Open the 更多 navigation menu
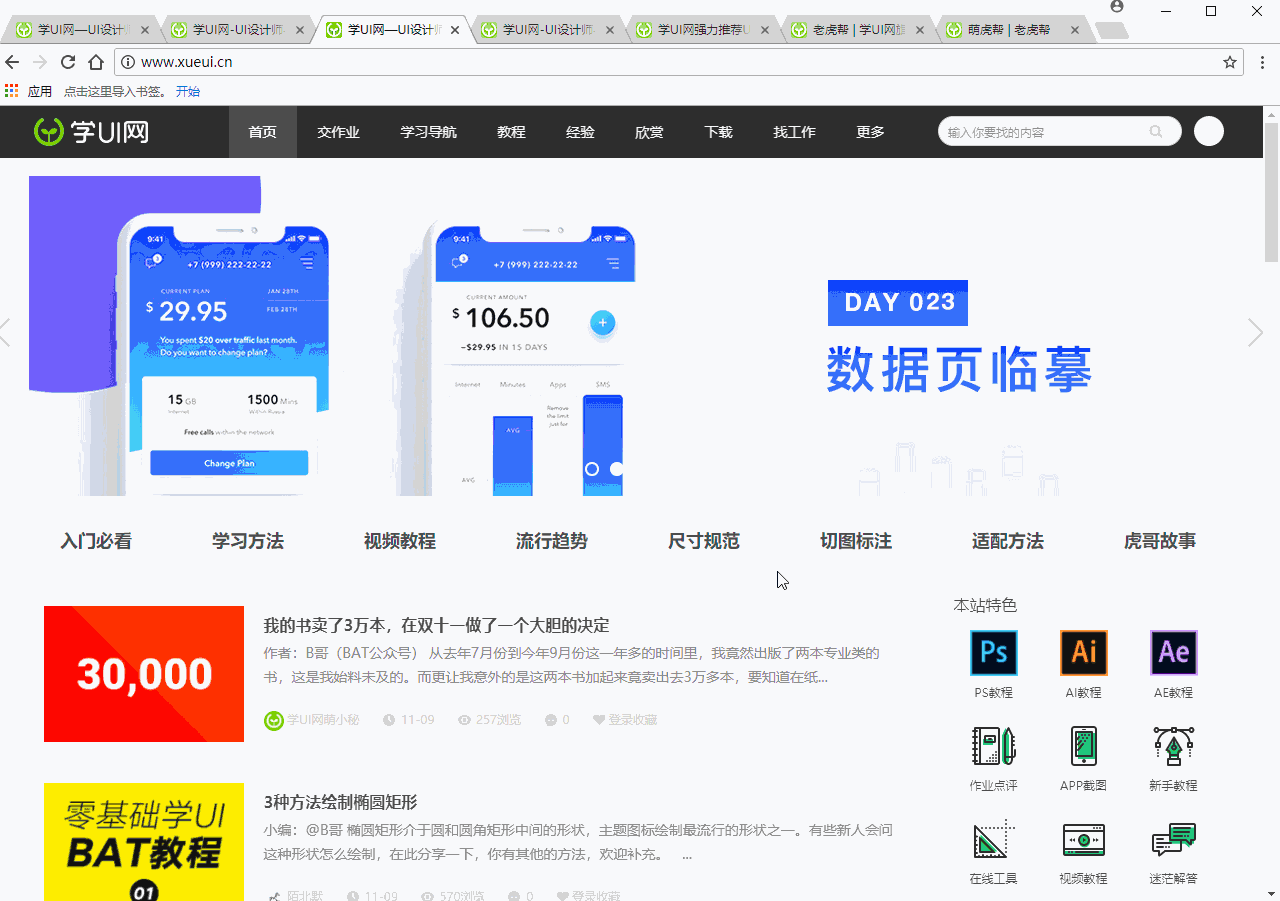Screen dimensions: 1280x901 tap(870, 131)
